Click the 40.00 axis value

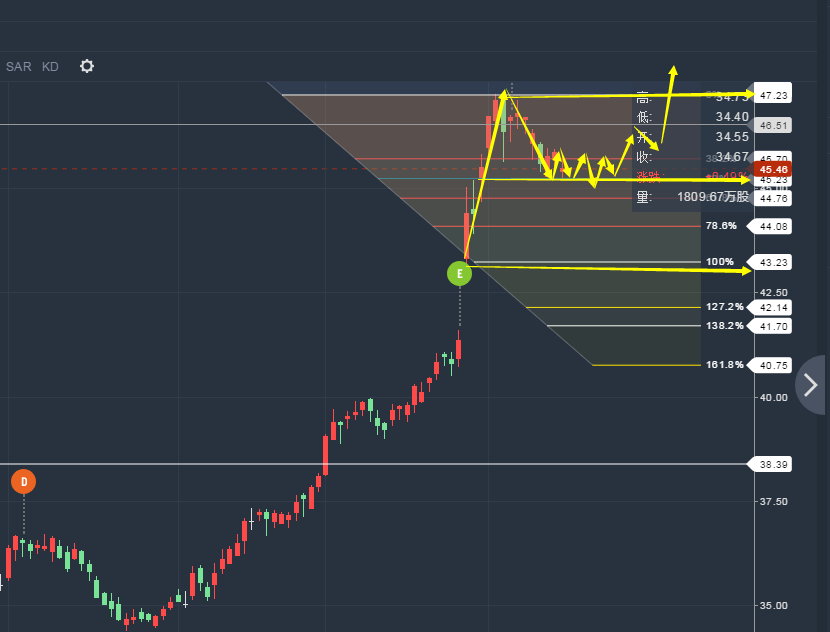[x=773, y=398]
